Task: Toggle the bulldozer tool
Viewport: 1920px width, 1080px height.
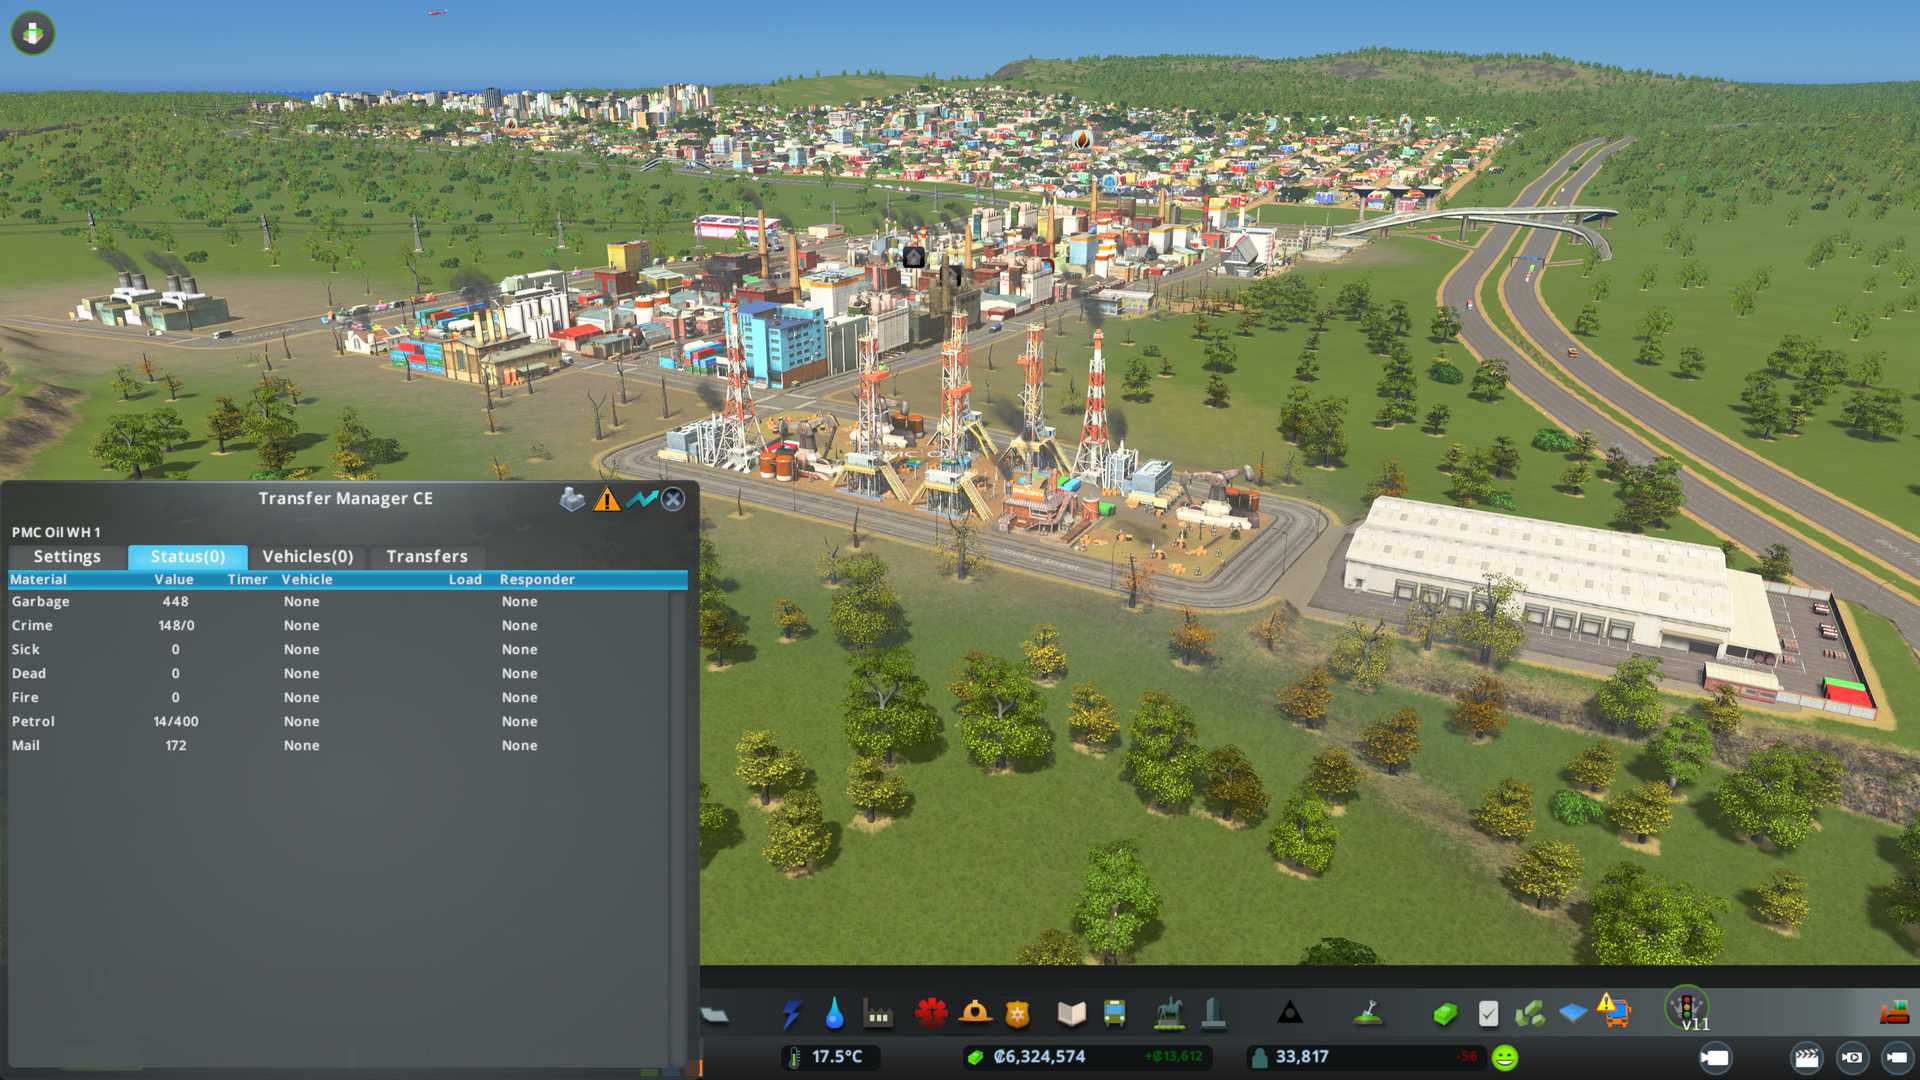Action: point(1893,1014)
